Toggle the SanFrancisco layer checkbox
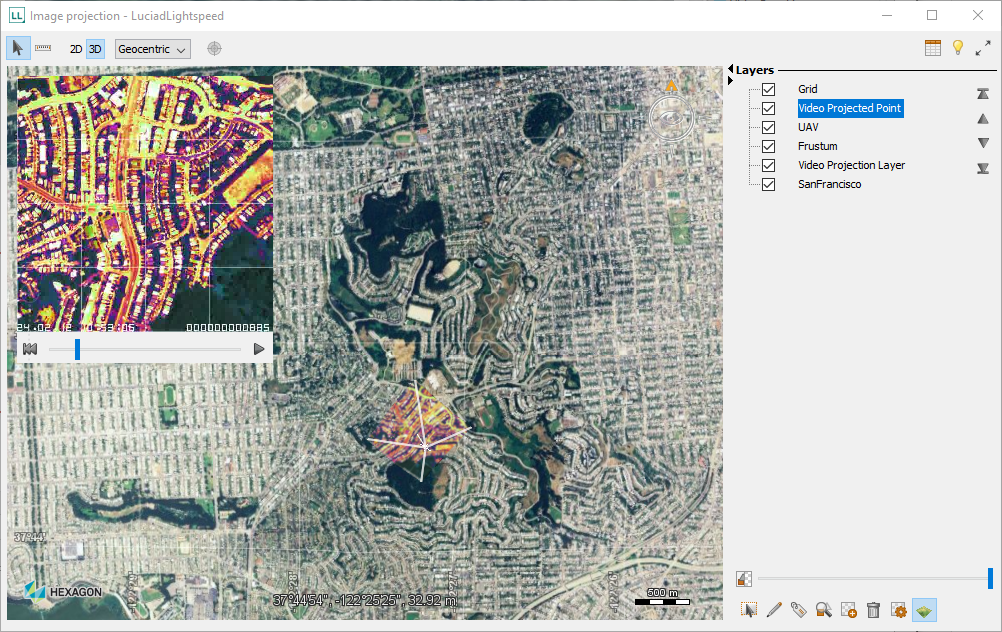 [769, 185]
